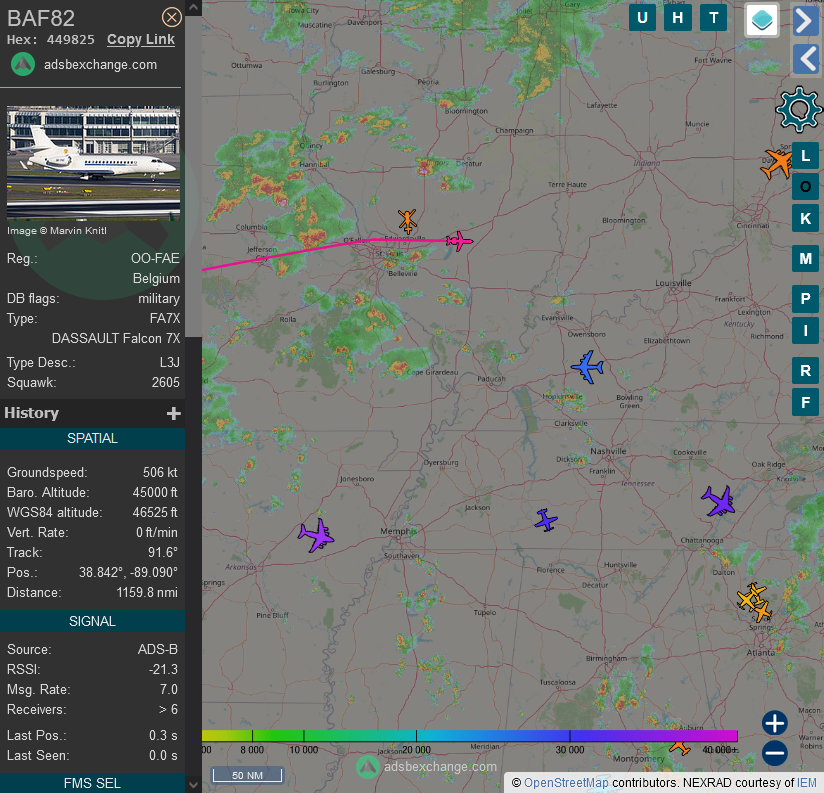This screenshot has height=793, width=824.
Task: Zoom out the map with the minus button
Action: (x=775, y=753)
